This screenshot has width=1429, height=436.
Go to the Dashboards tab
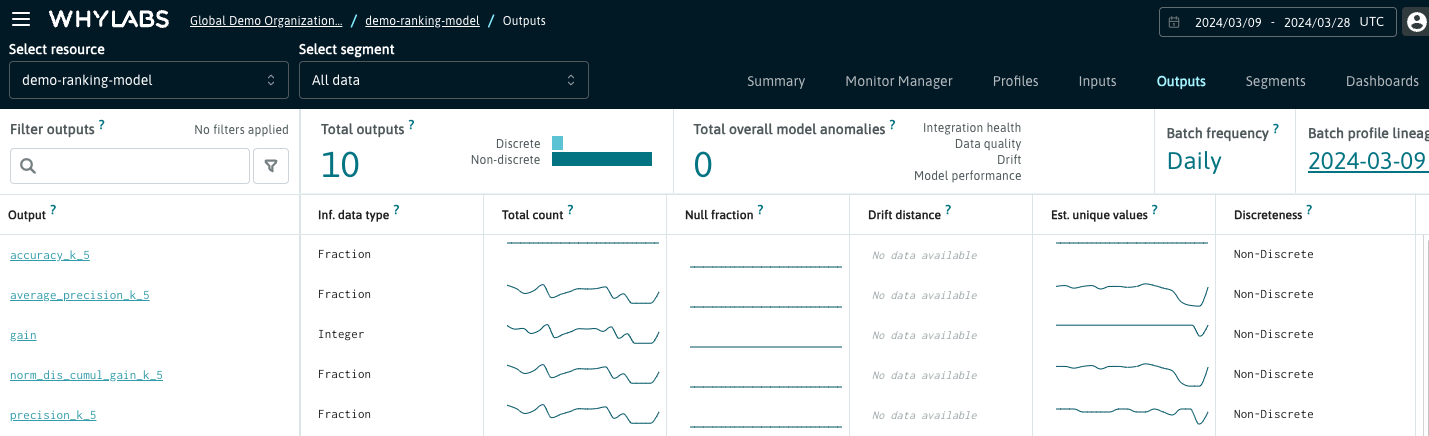coord(1382,82)
